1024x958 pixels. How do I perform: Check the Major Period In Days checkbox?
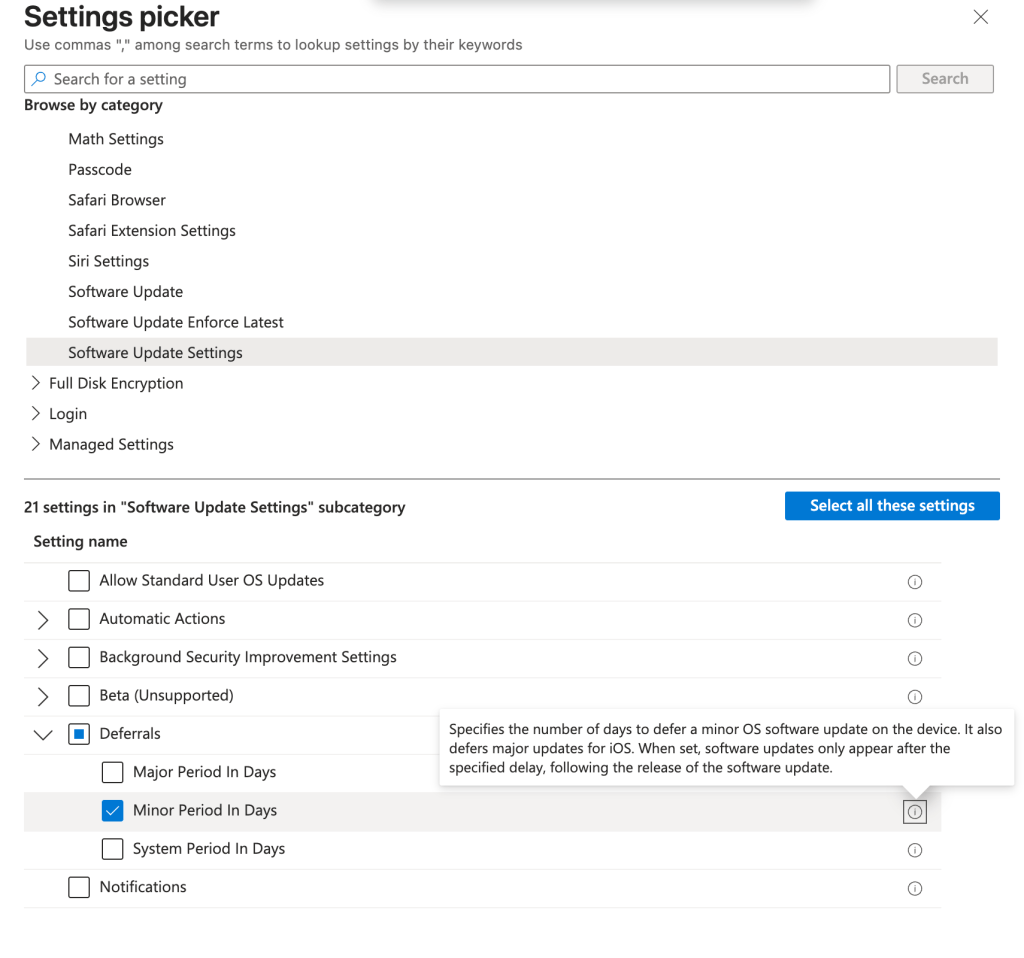tap(113, 773)
